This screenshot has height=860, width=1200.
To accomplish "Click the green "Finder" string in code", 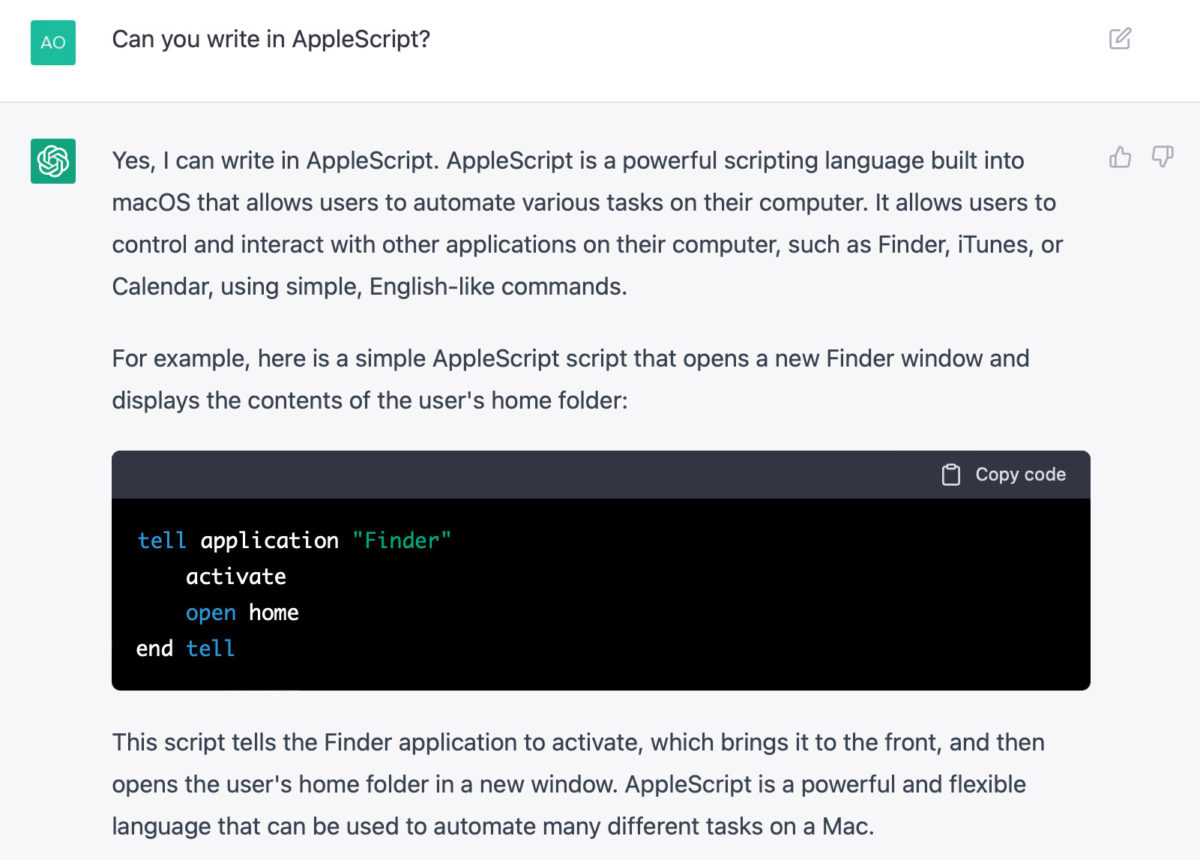I will click(401, 541).
